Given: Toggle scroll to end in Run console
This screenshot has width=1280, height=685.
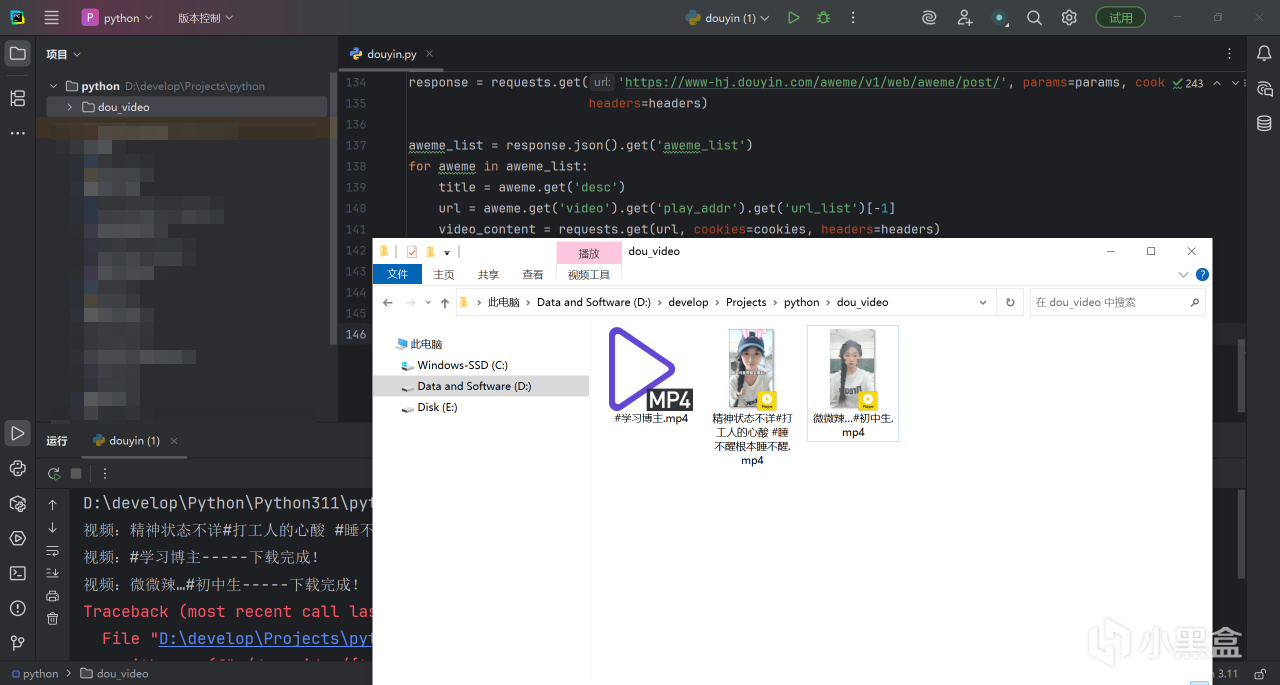Looking at the screenshot, I should point(53,573).
